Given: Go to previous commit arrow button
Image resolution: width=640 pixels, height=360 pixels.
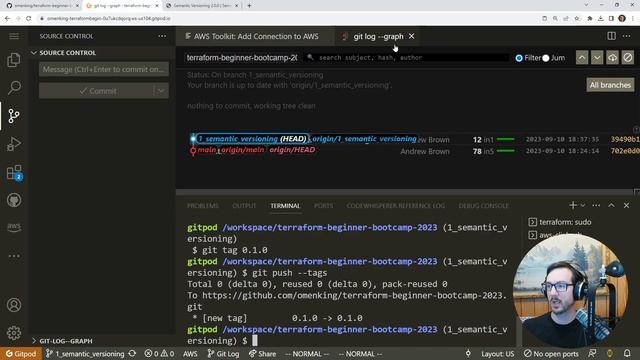Looking at the screenshot, I should pyautogui.click(x=582, y=58).
